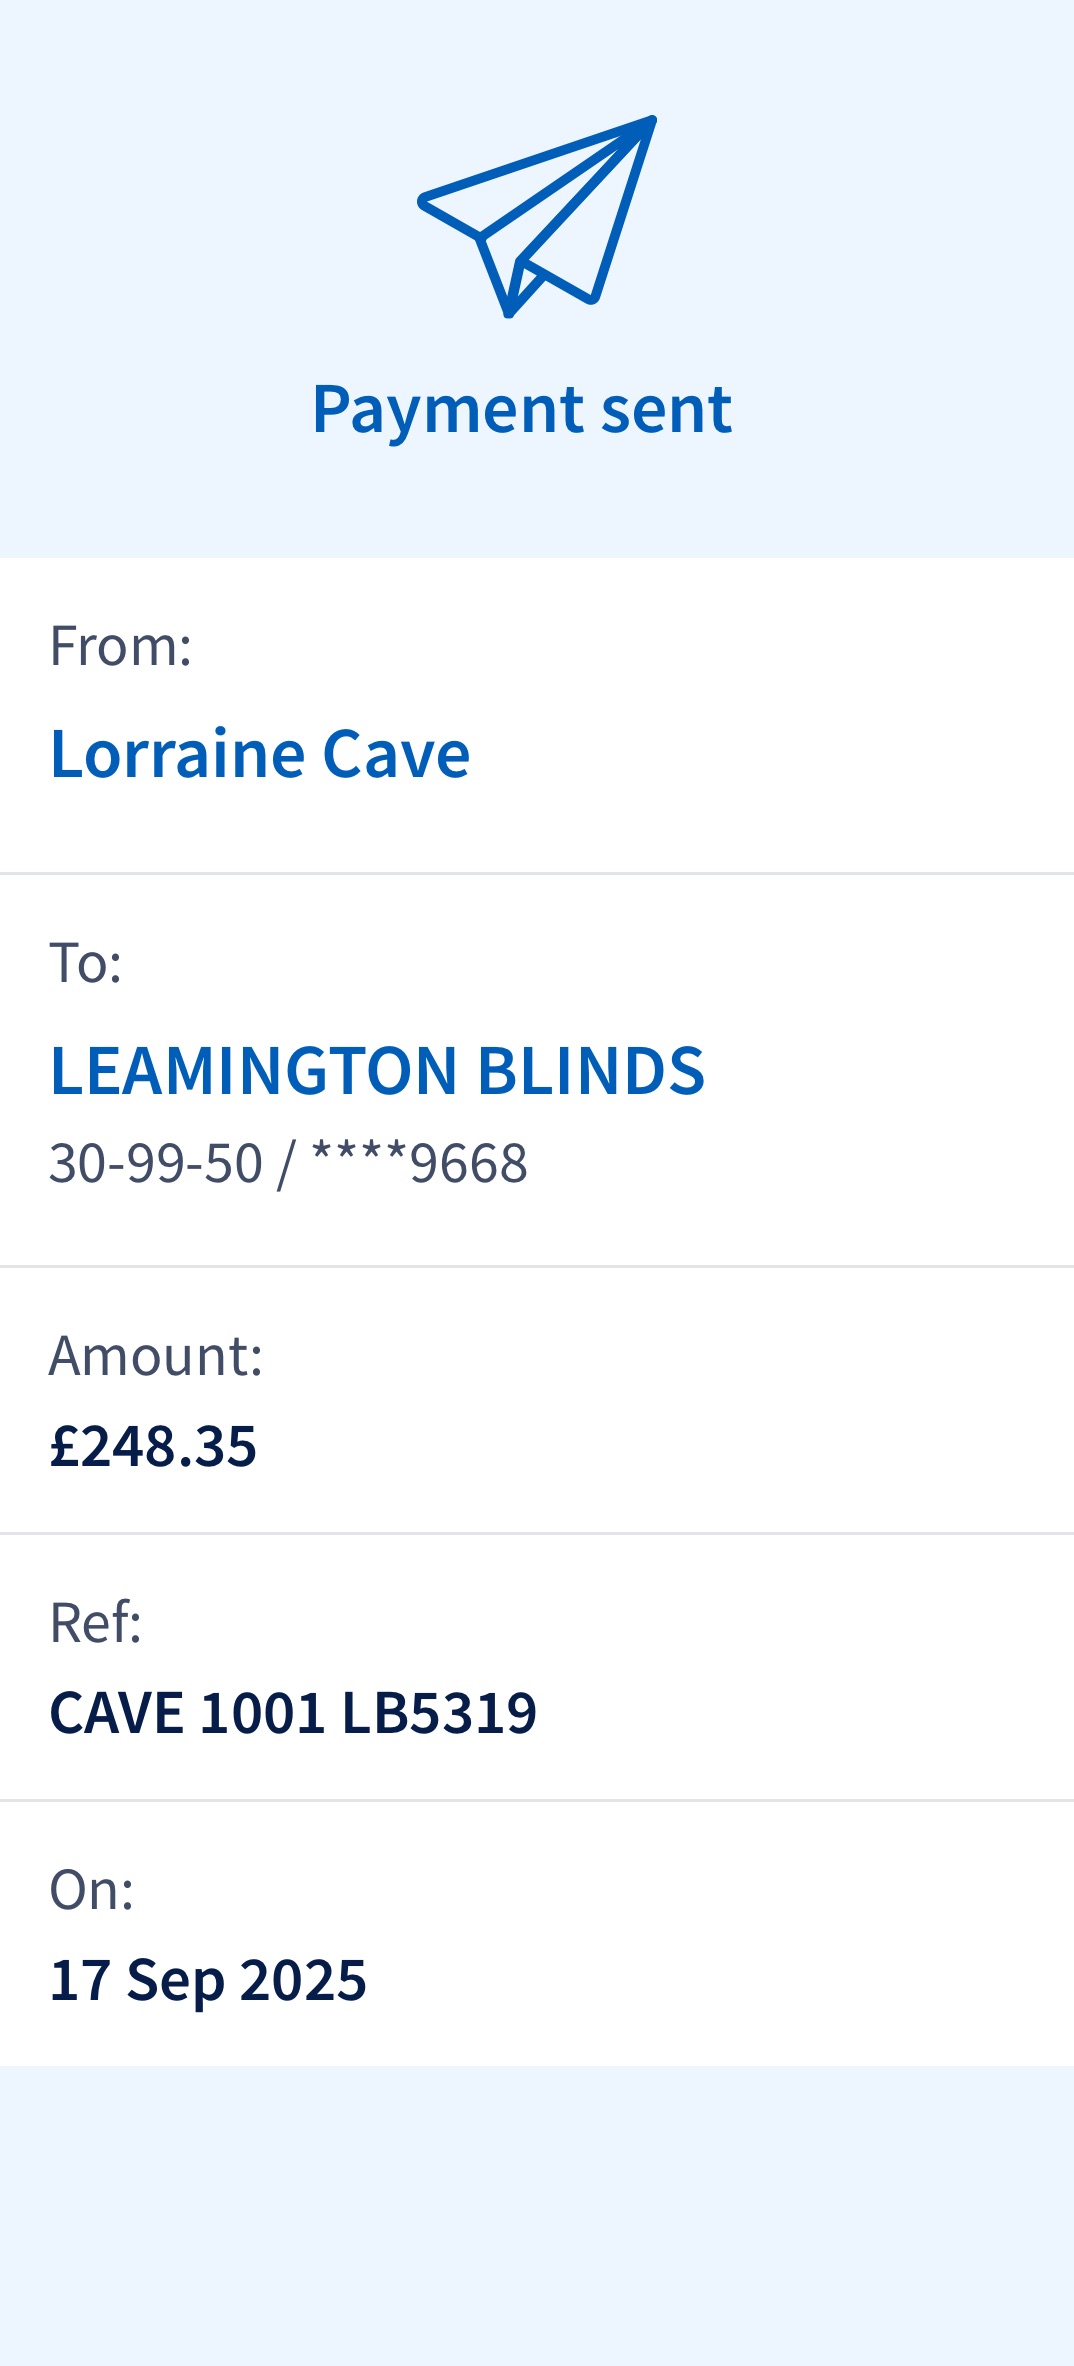Select the sender name Lorraine Cave

[x=260, y=754]
